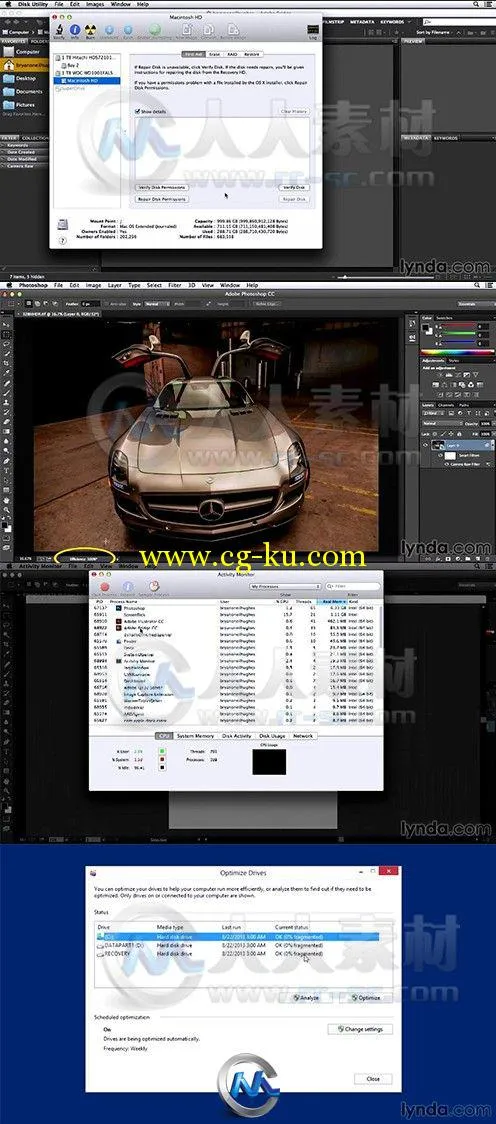Click Repair Disk Permissions button

coord(161,199)
